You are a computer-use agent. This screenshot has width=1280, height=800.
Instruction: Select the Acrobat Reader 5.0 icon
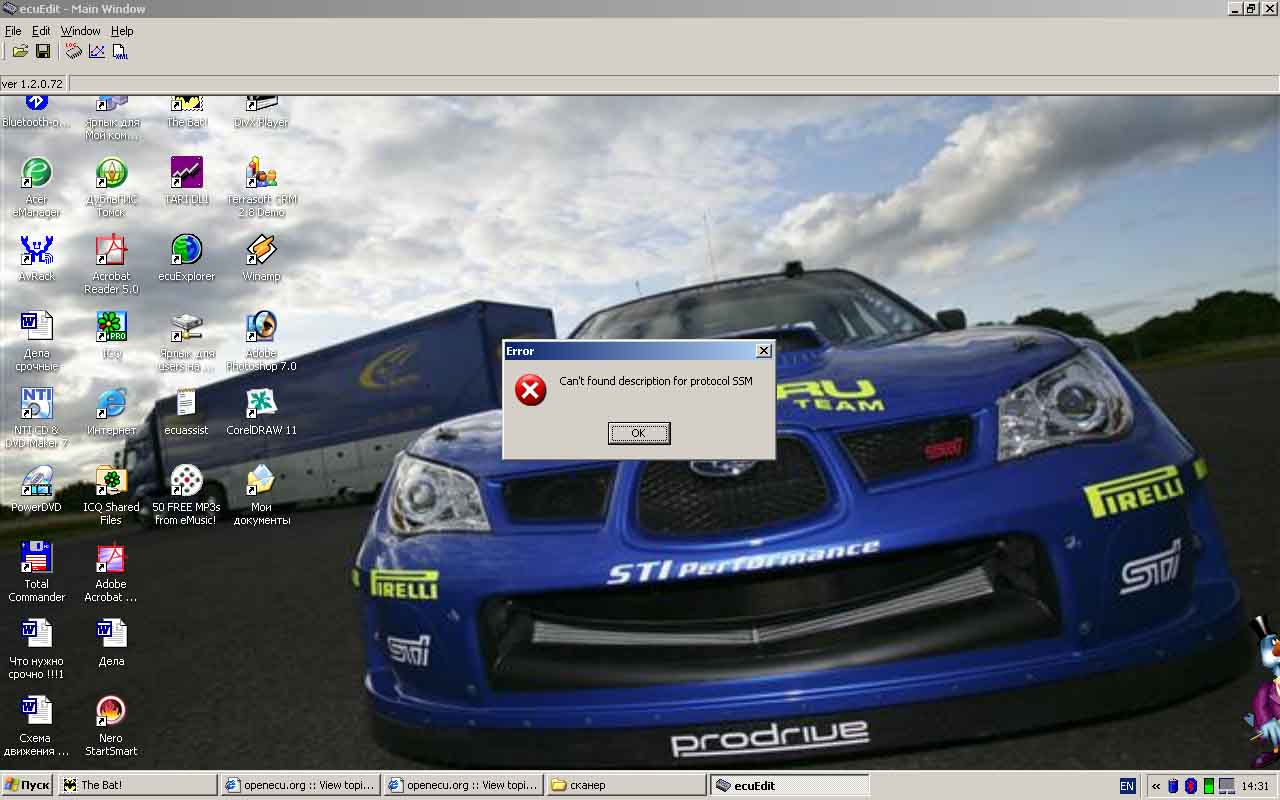pyautogui.click(x=111, y=264)
